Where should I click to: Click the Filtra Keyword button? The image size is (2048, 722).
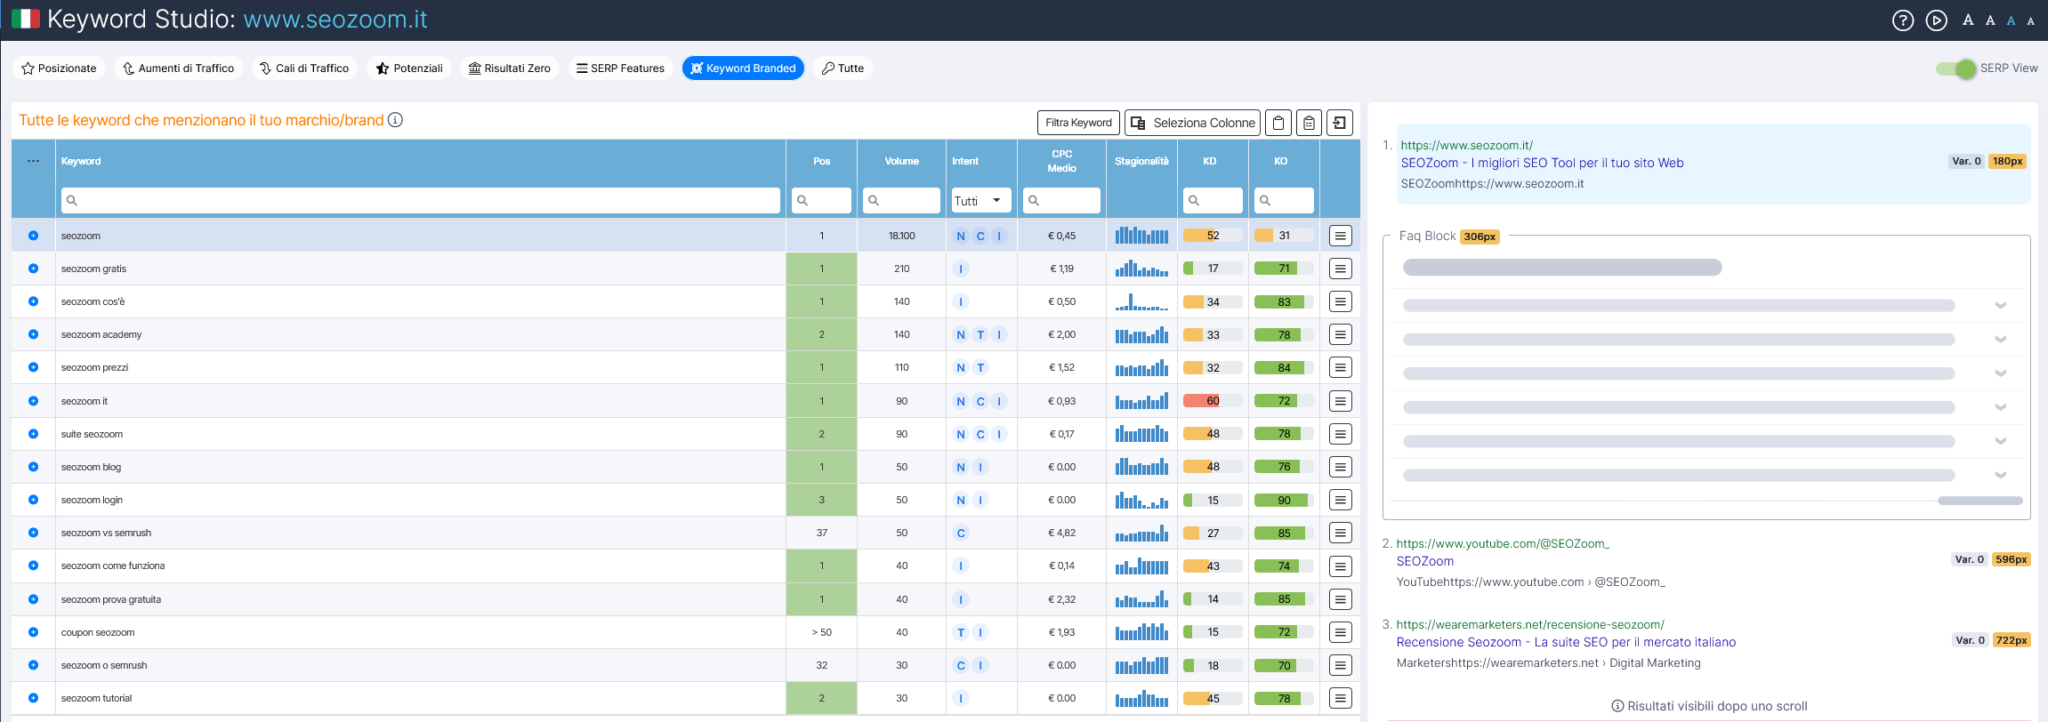[1078, 123]
